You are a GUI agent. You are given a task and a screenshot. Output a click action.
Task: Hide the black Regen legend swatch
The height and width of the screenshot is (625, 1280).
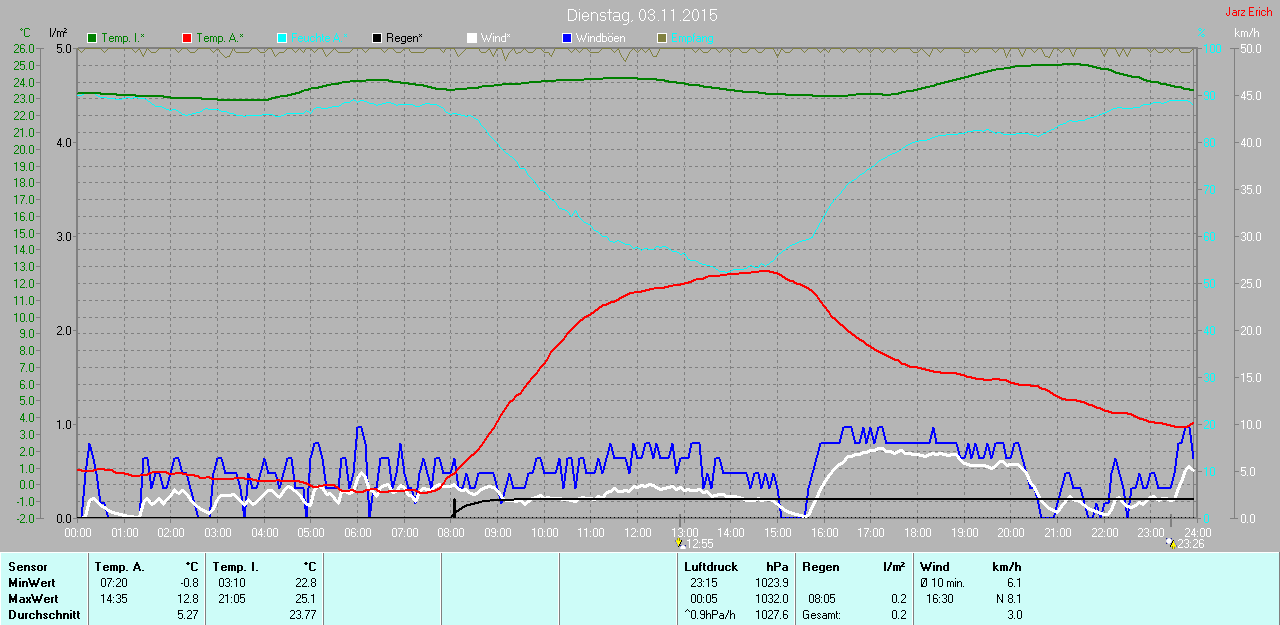[x=377, y=38]
